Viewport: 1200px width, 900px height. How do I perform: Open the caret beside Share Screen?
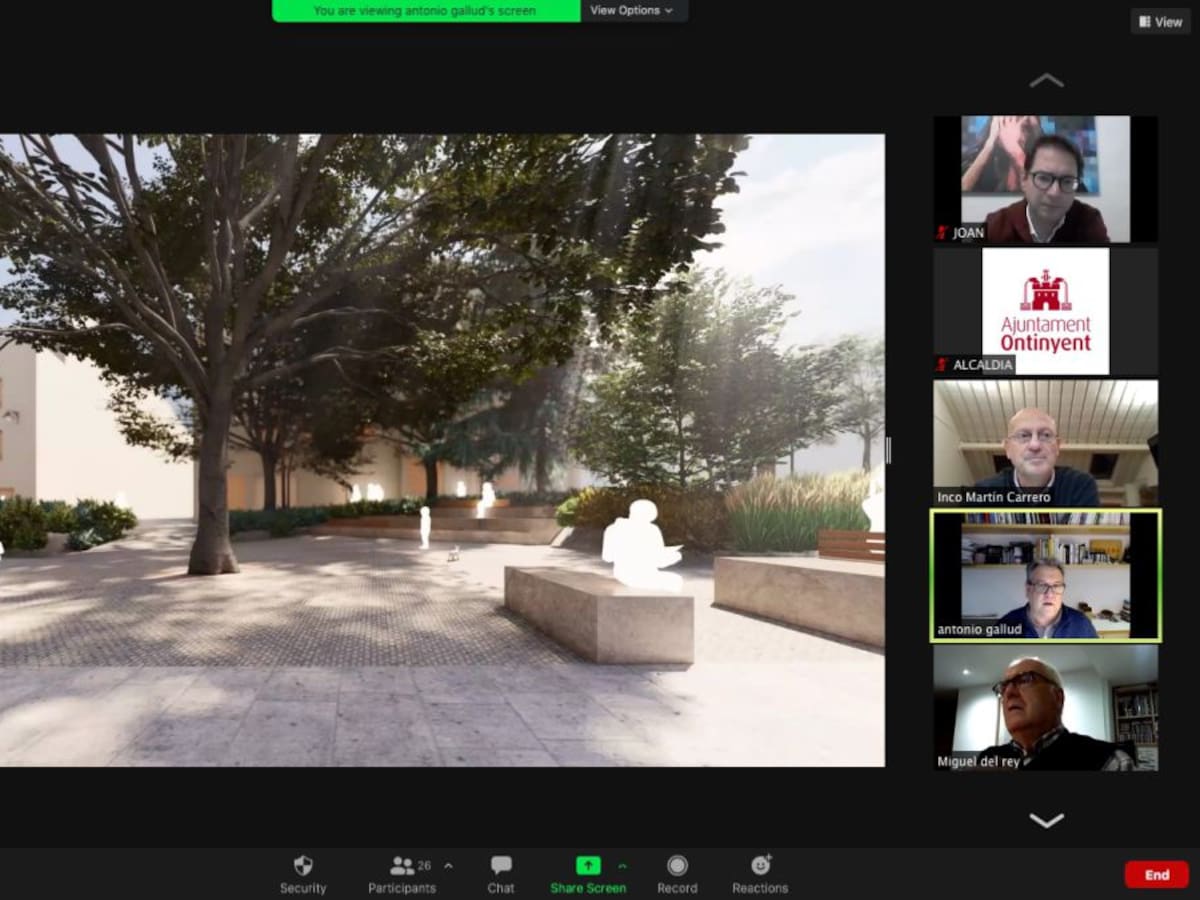pos(622,865)
